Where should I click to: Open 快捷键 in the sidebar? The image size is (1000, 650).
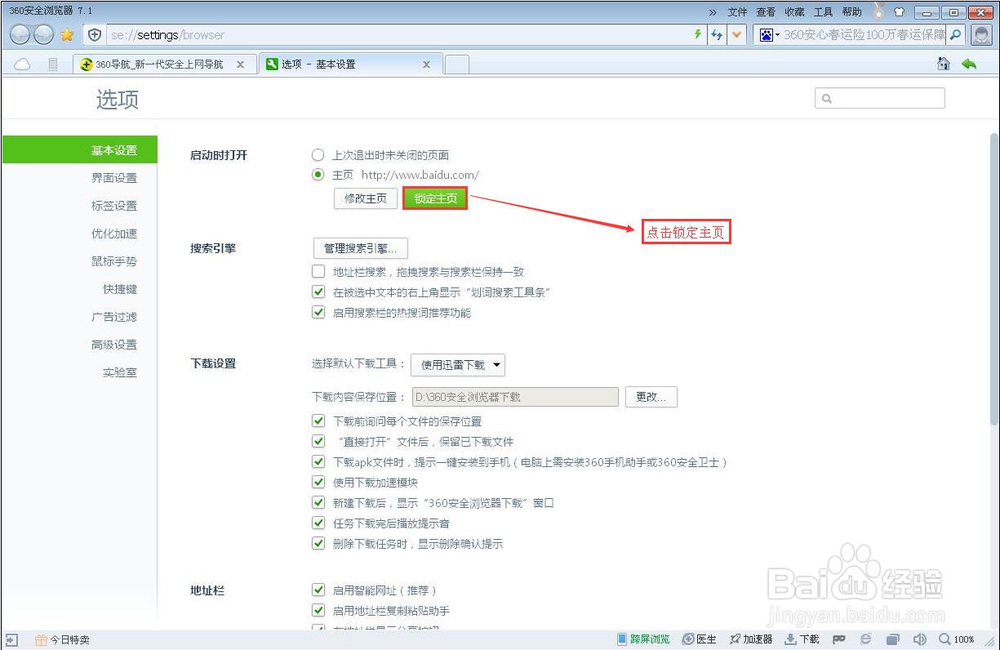120,289
